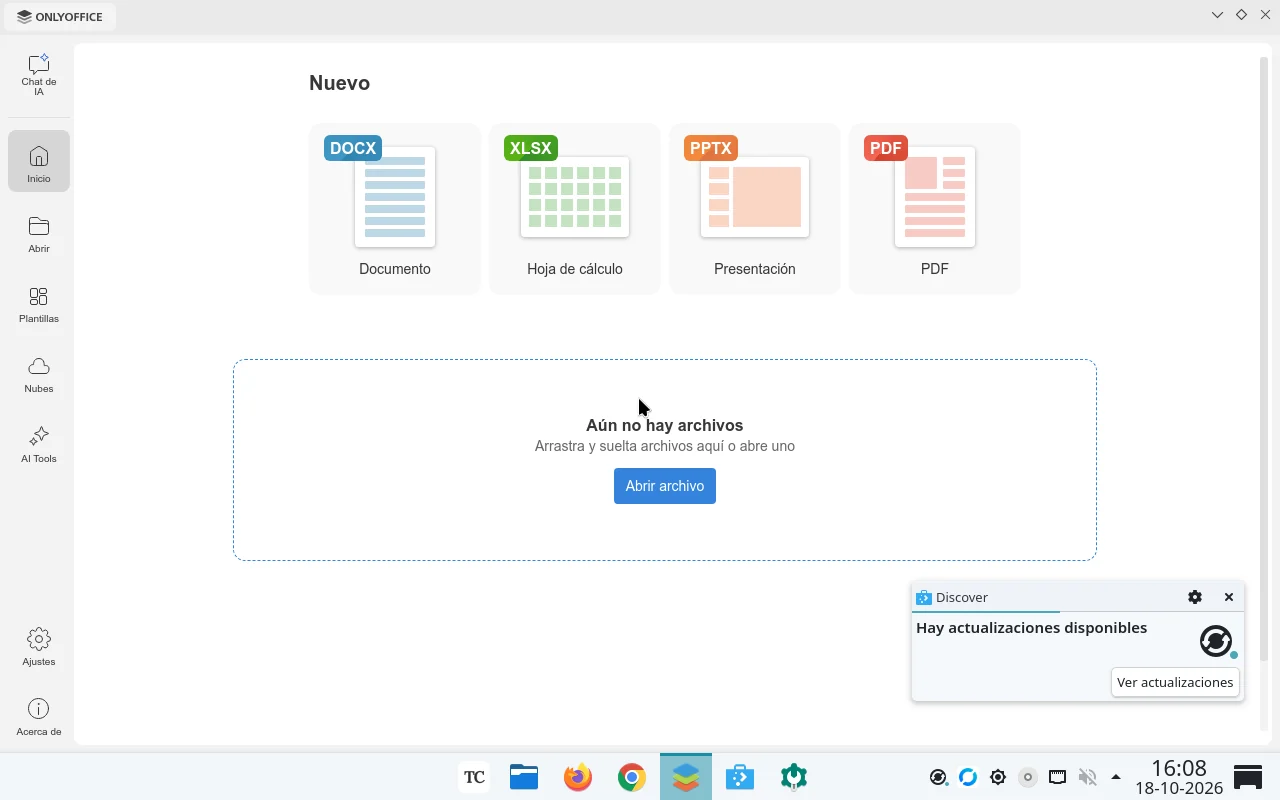The image size is (1280, 800).
Task: Open the Abrir folder section
Action: coord(39,234)
